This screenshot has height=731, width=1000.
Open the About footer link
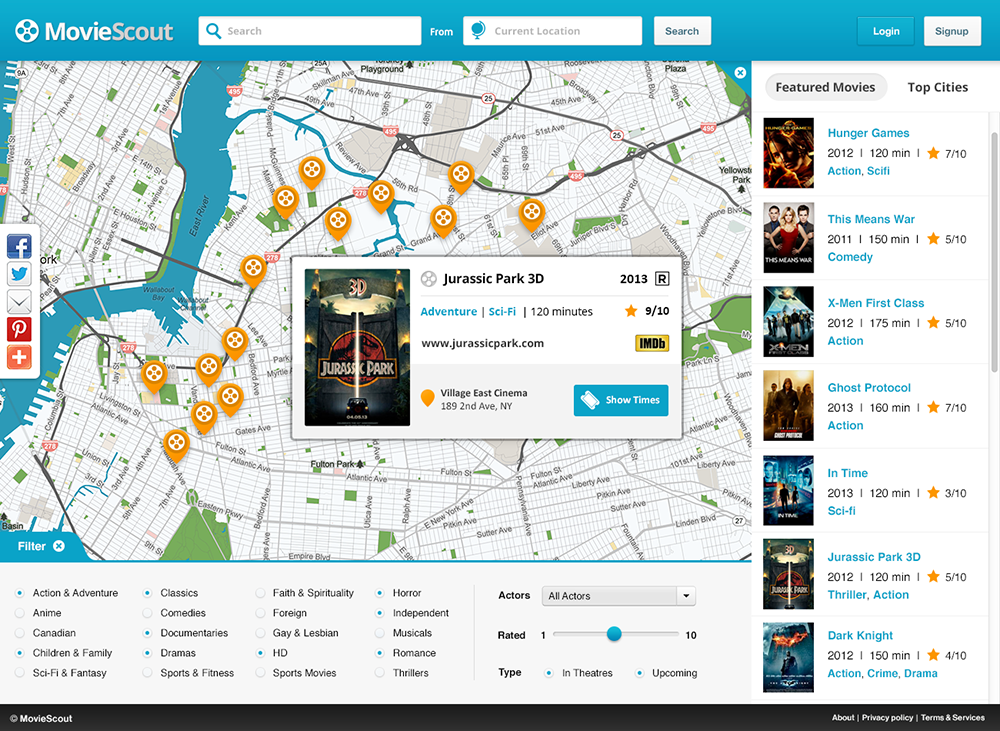842,718
